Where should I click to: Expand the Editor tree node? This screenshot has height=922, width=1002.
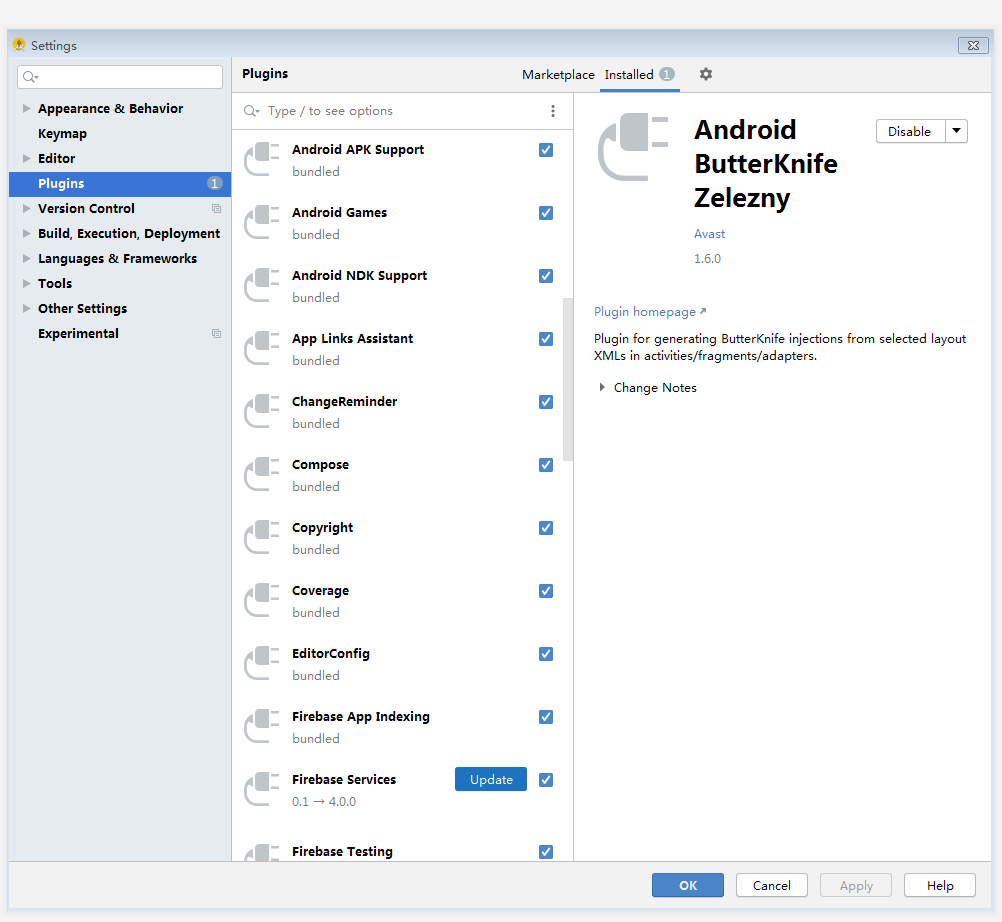(x=26, y=158)
